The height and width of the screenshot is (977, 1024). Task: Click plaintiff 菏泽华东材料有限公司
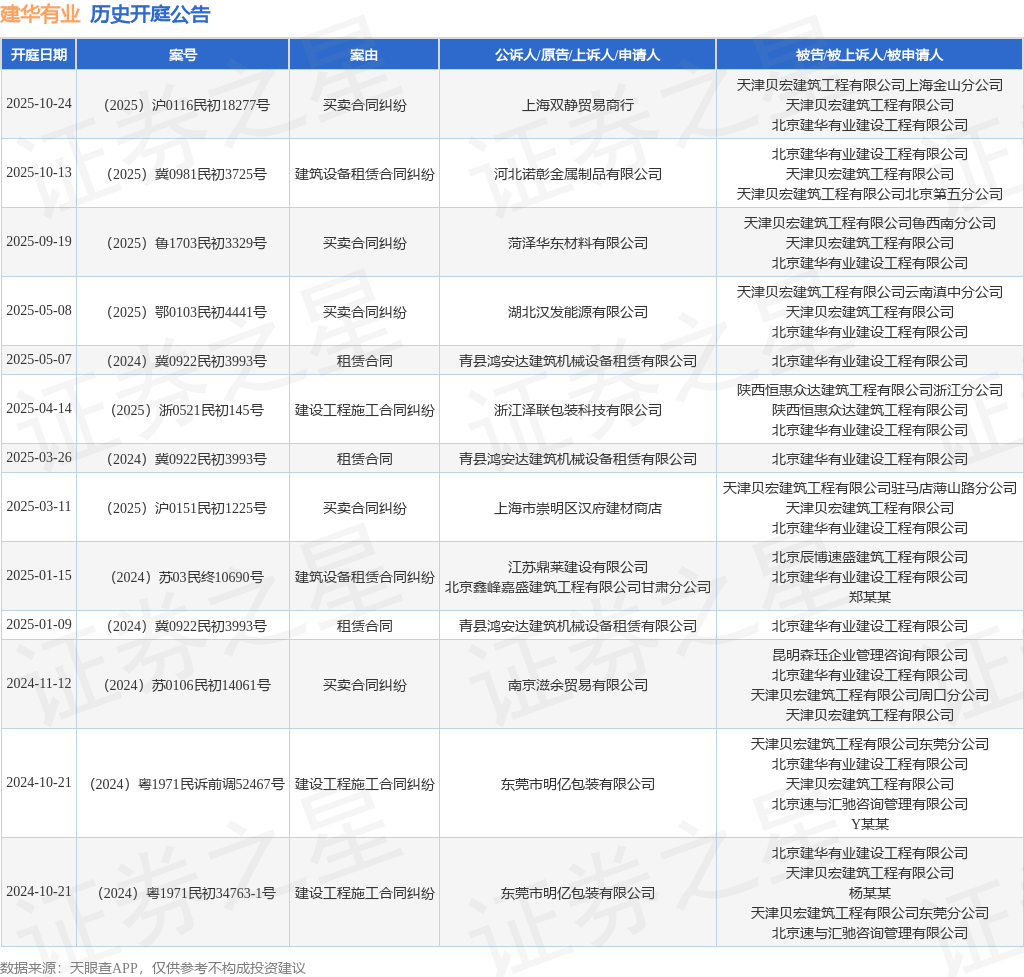click(x=577, y=243)
